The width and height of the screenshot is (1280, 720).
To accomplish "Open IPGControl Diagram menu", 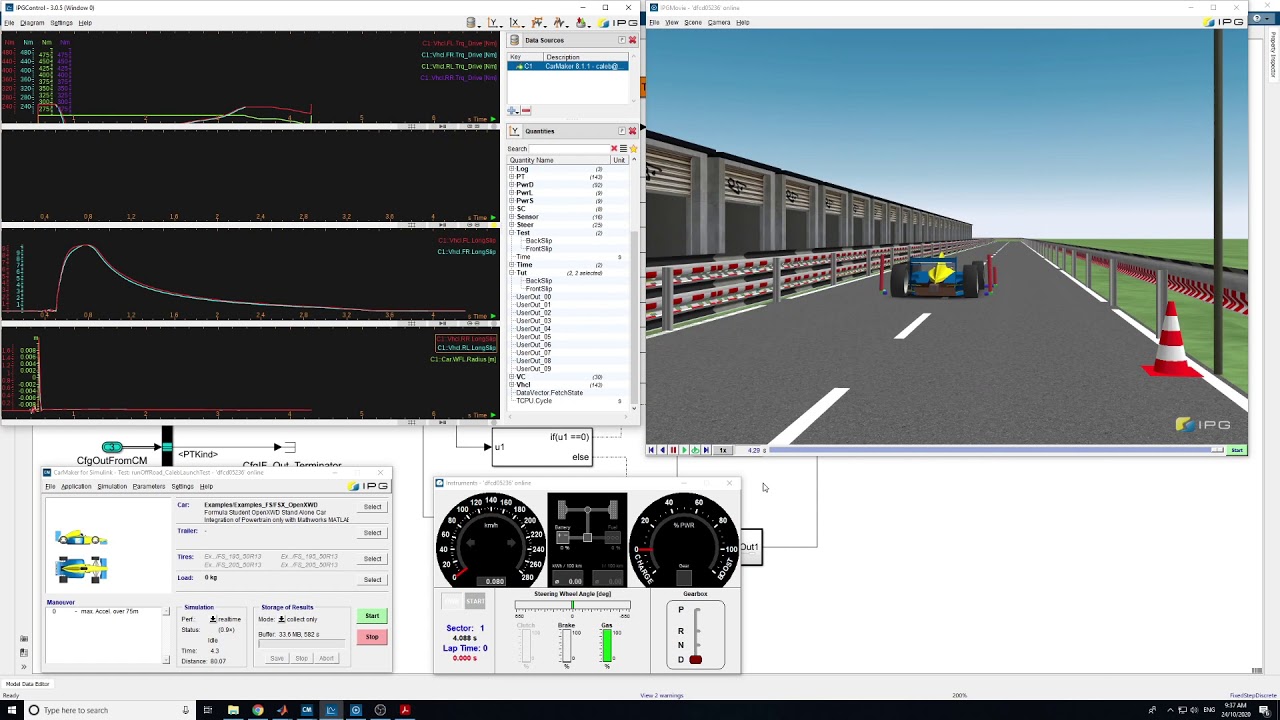I will [x=32, y=22].
